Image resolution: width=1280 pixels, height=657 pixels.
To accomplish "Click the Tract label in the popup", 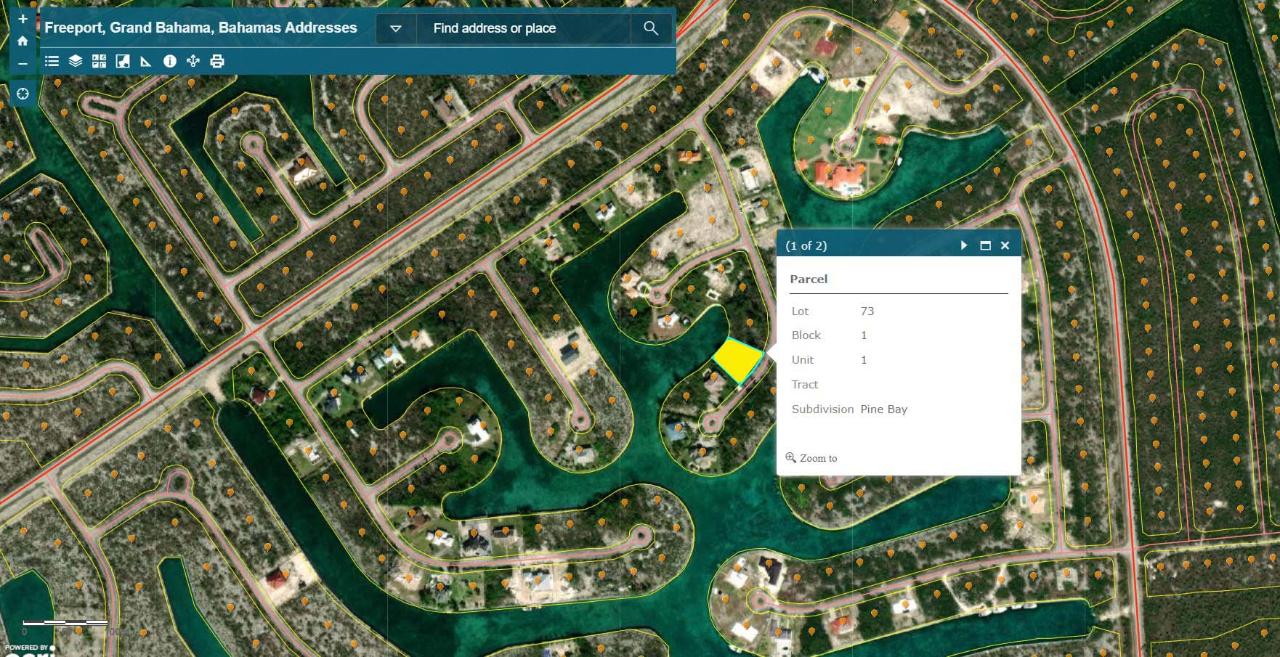I will (805, 384).
